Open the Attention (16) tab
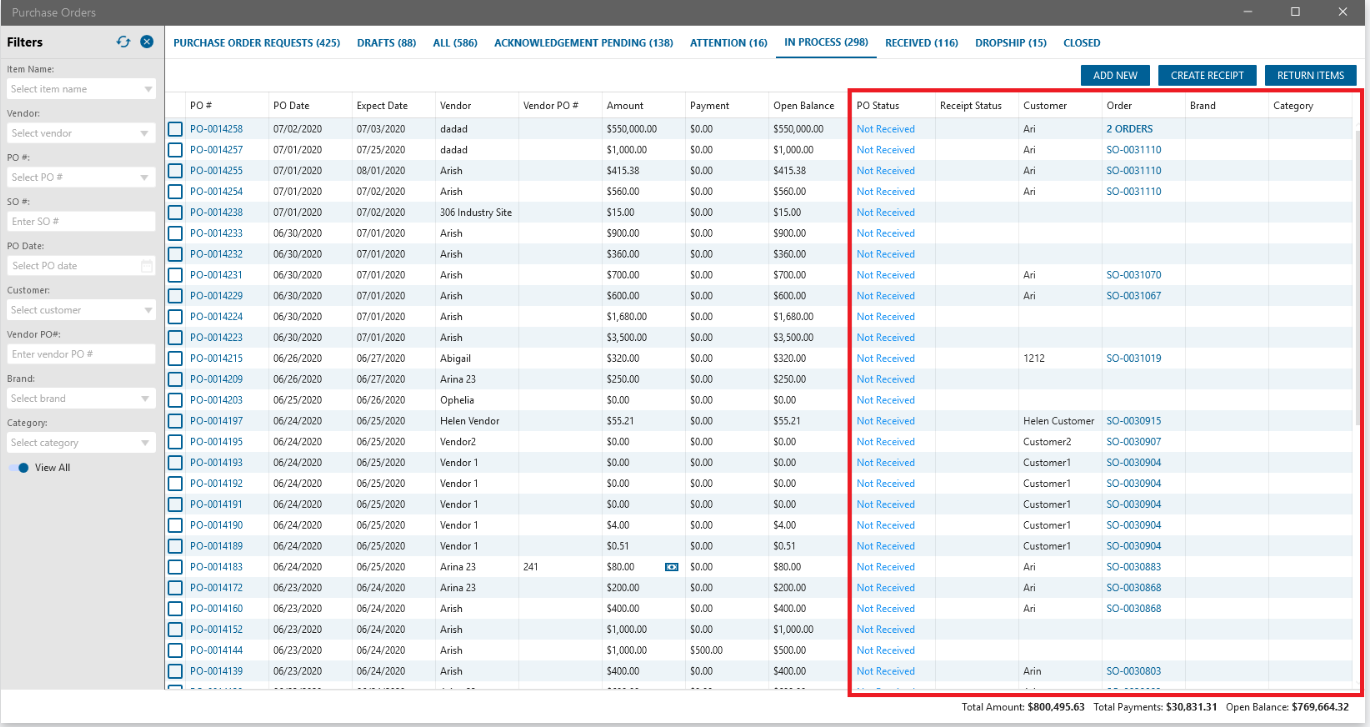Screen dimensions: 1370x727 (x=729, y=43)
